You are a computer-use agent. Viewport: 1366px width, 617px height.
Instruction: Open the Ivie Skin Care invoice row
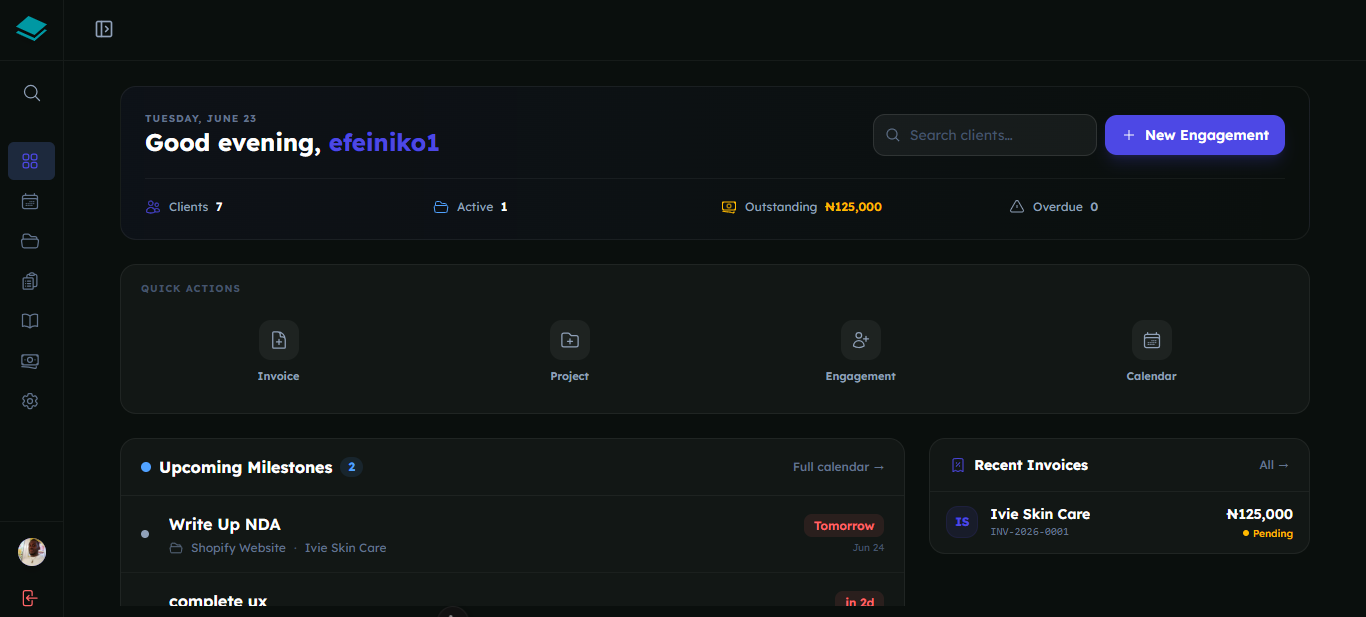pyautogui.click(x=1119, y=522)
